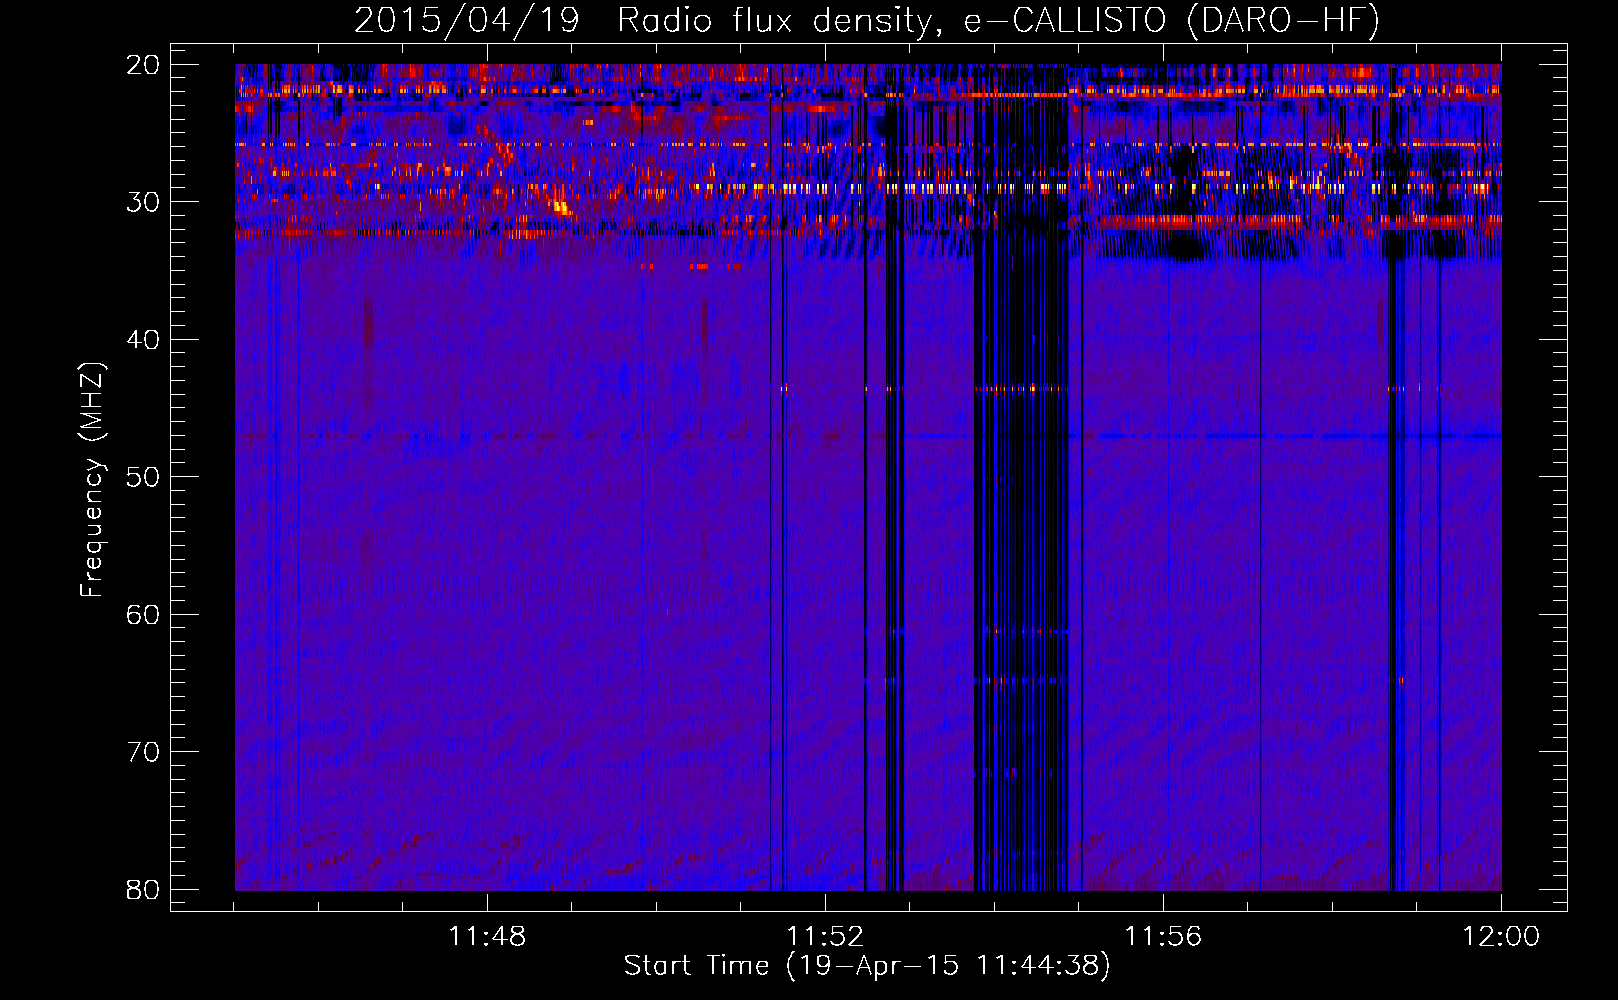Image resolution: width=1618 pixels, height=1000 pixels.
Task: Click the plot title 'Radio flux density, e-CALLISTO (DARO-HF)'
Action: [998, 21]
